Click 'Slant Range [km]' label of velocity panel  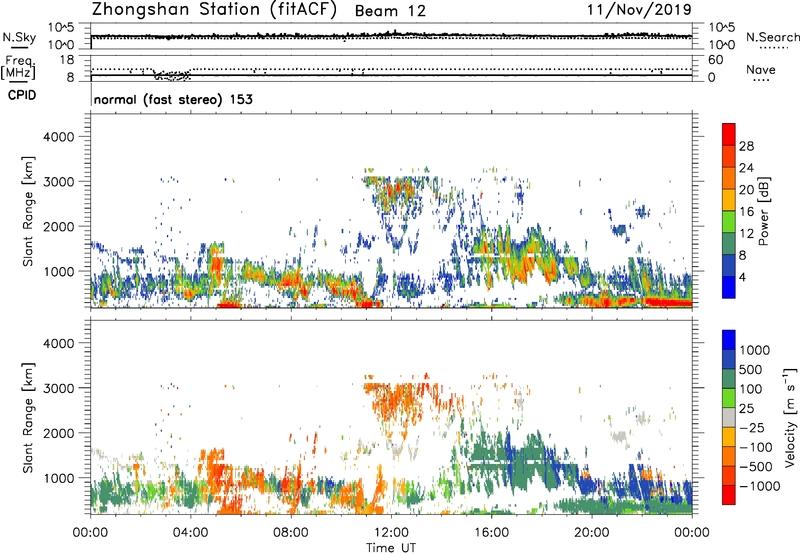click(x=28, y=417)
